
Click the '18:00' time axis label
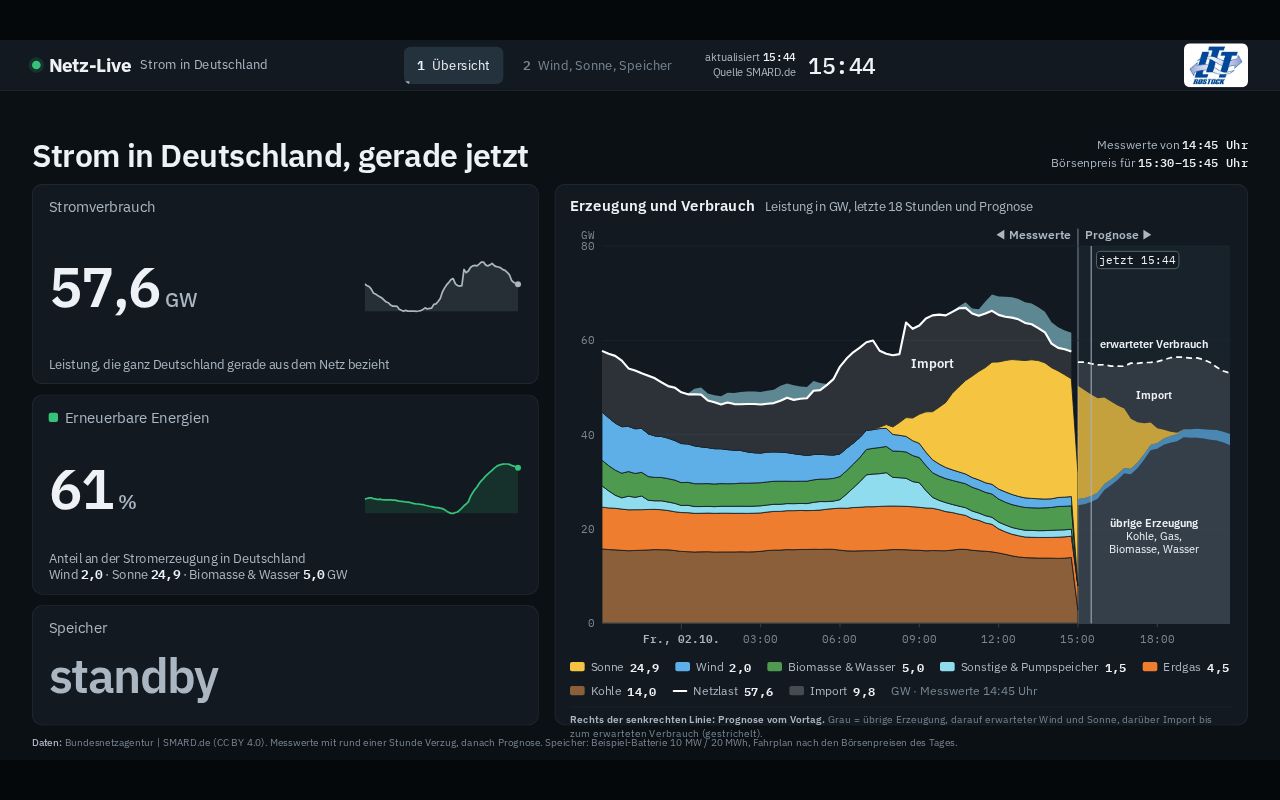[x=1157, y=639]
